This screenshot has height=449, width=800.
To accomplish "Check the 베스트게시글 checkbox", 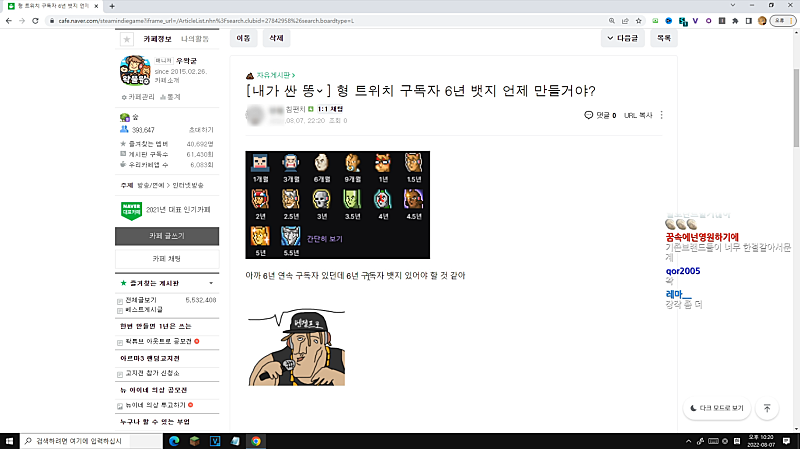I will pyautogui.click(x=121, y=310).
